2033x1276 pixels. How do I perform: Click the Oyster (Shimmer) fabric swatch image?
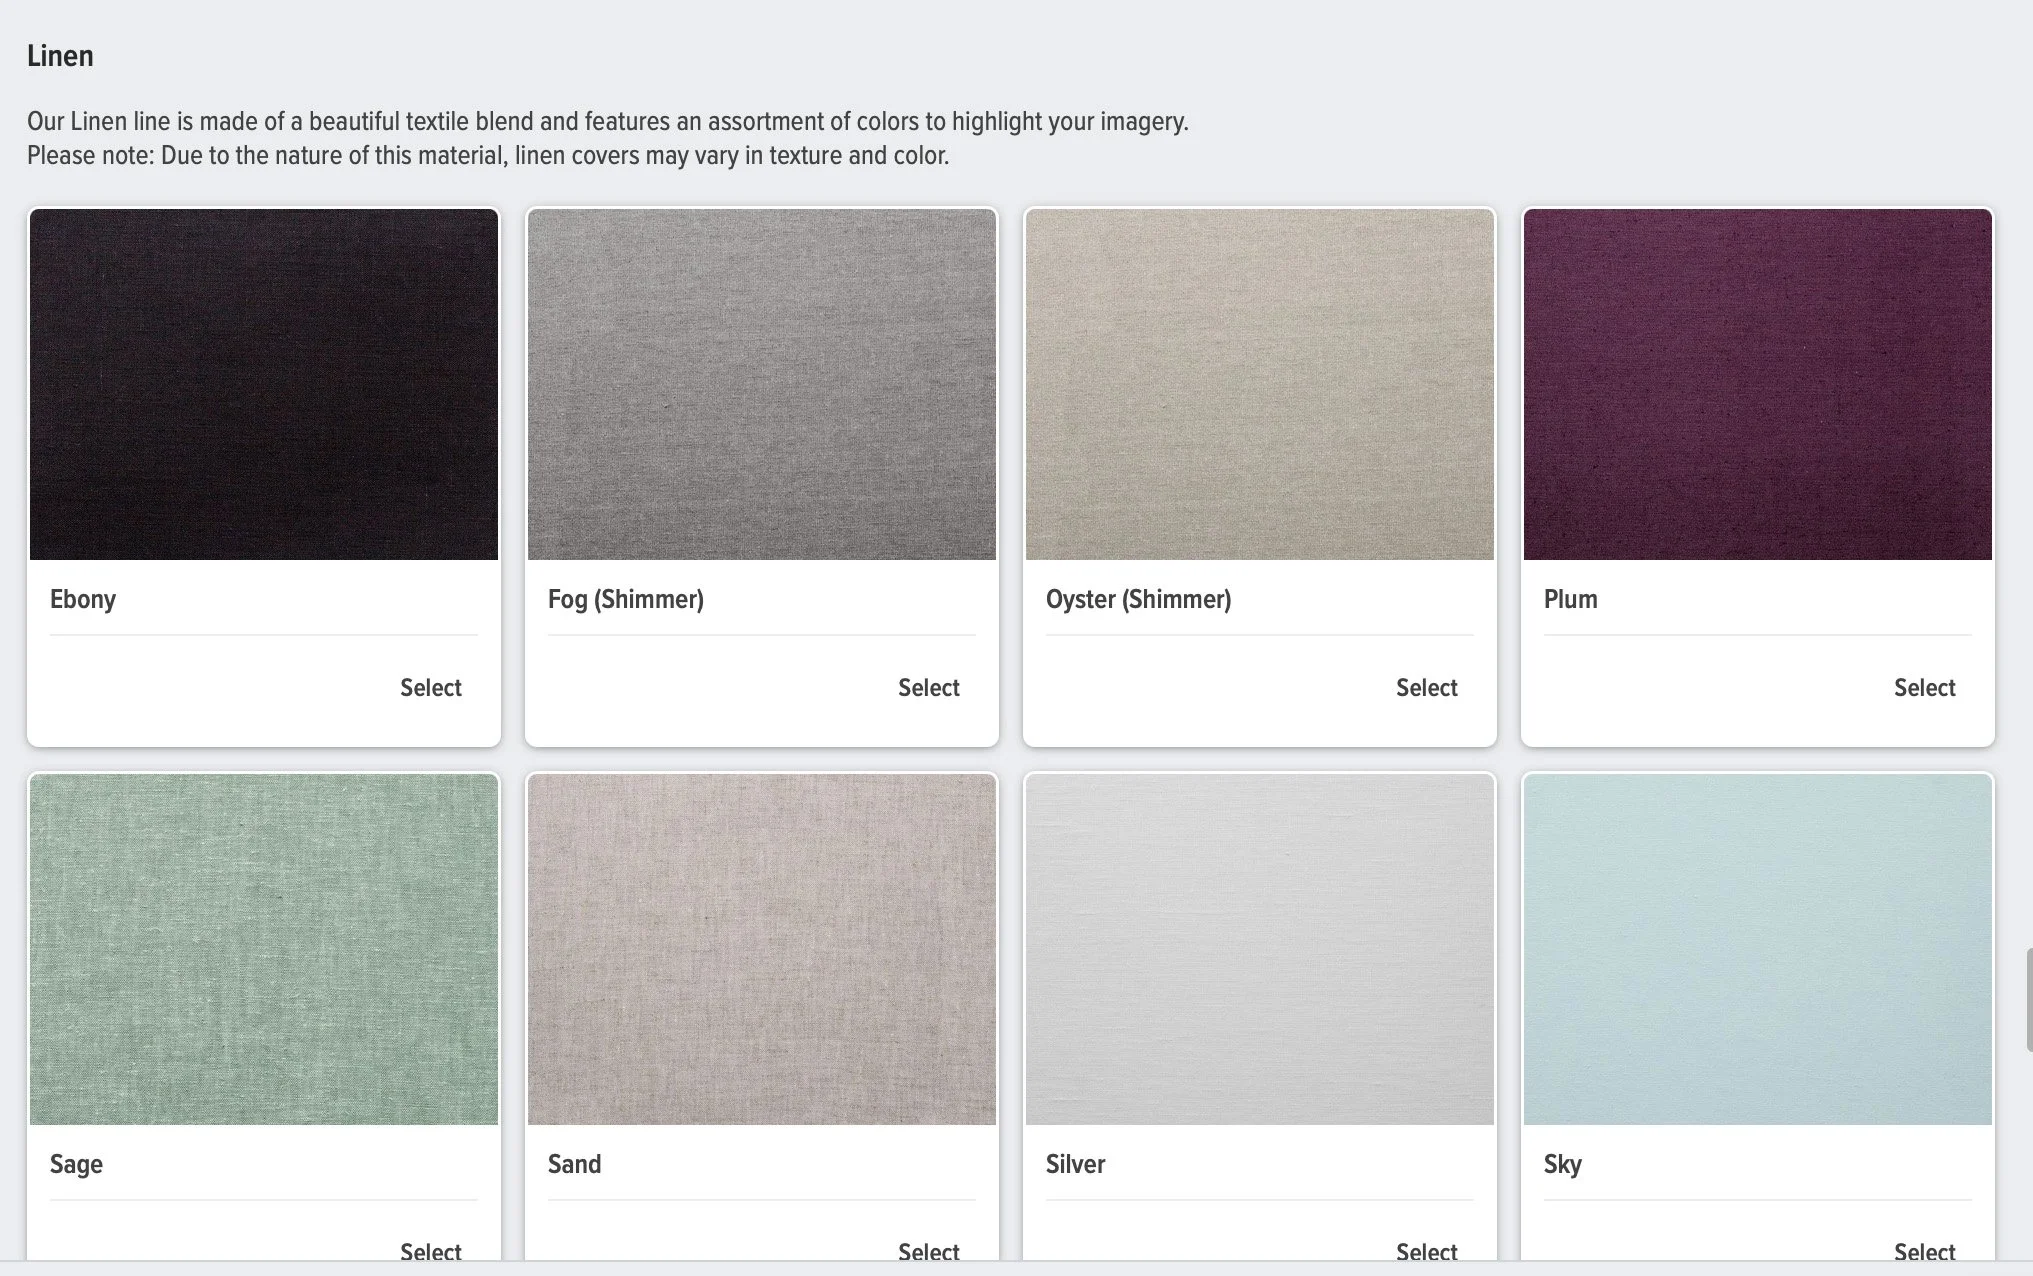(1259, 383)
